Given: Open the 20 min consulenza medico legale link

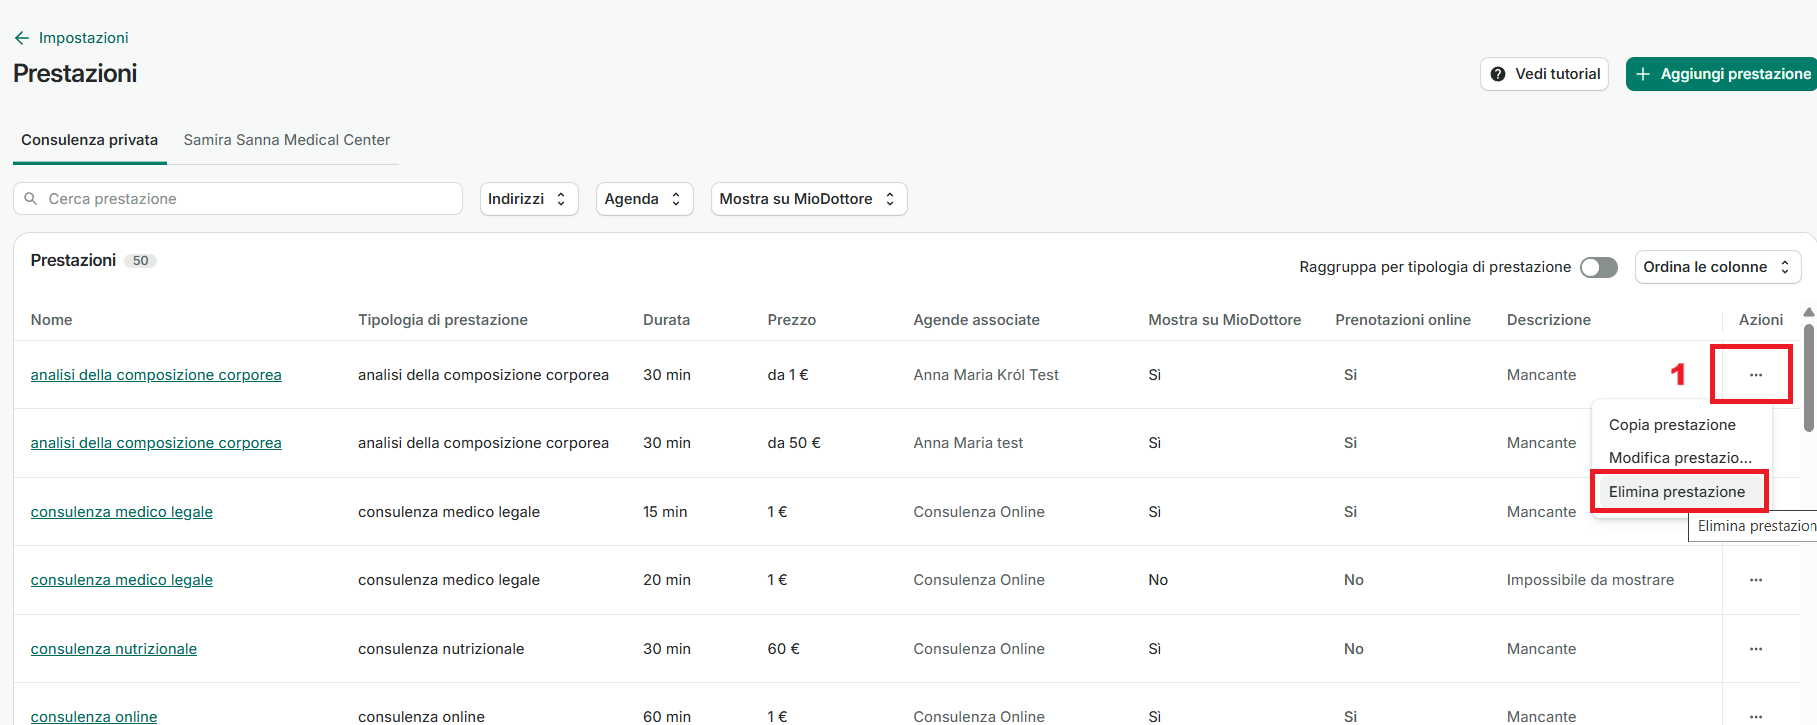Looking at the screenshot, I should point(122,580).
